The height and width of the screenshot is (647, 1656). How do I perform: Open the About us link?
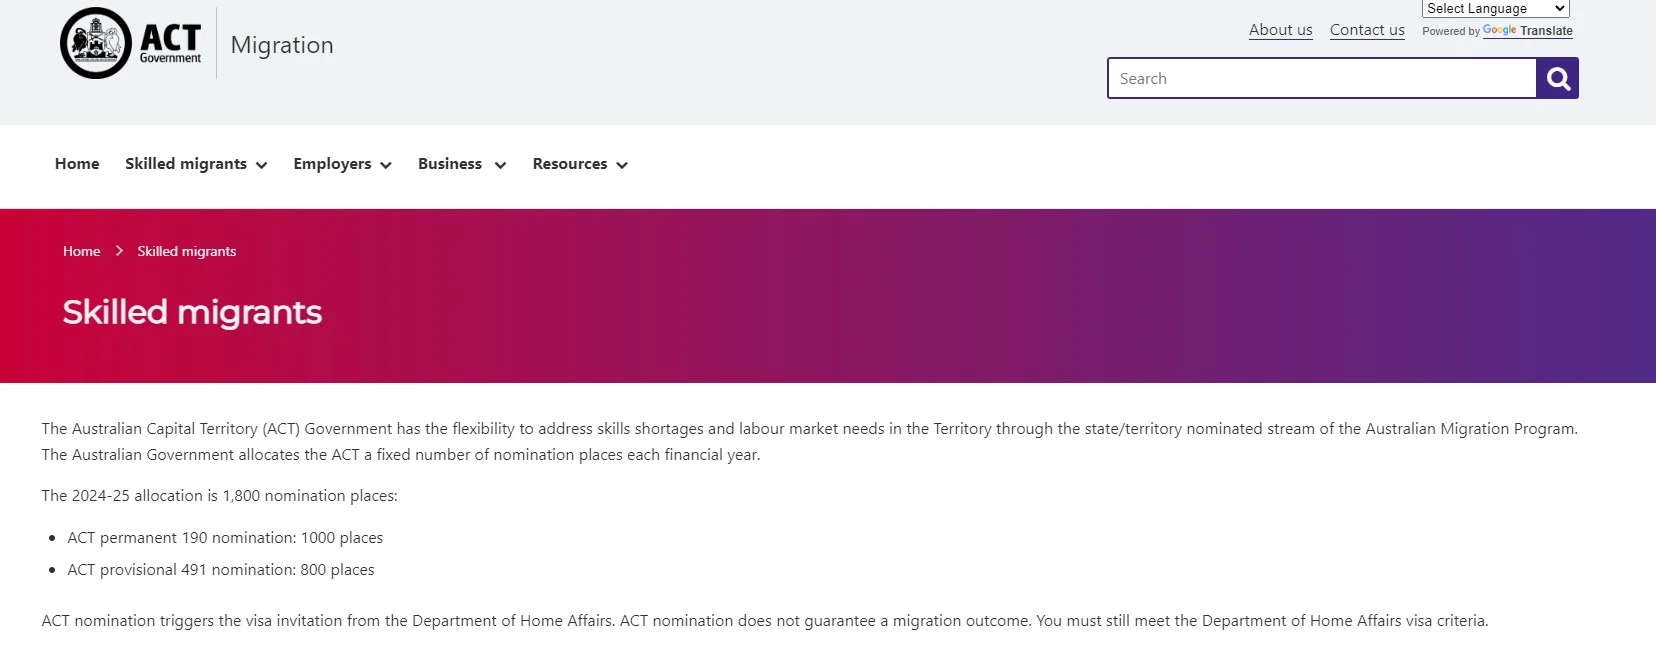pos(1280,30)
